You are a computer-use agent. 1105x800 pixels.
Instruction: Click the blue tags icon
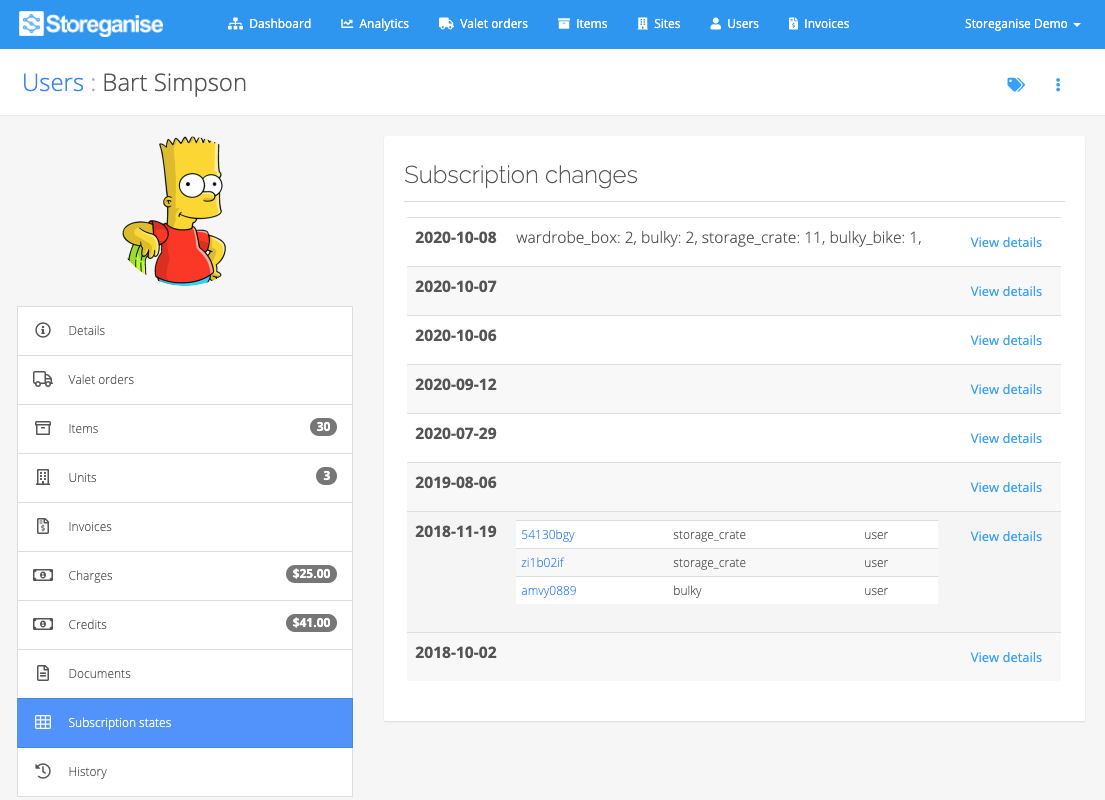(x=1016, y=85)
